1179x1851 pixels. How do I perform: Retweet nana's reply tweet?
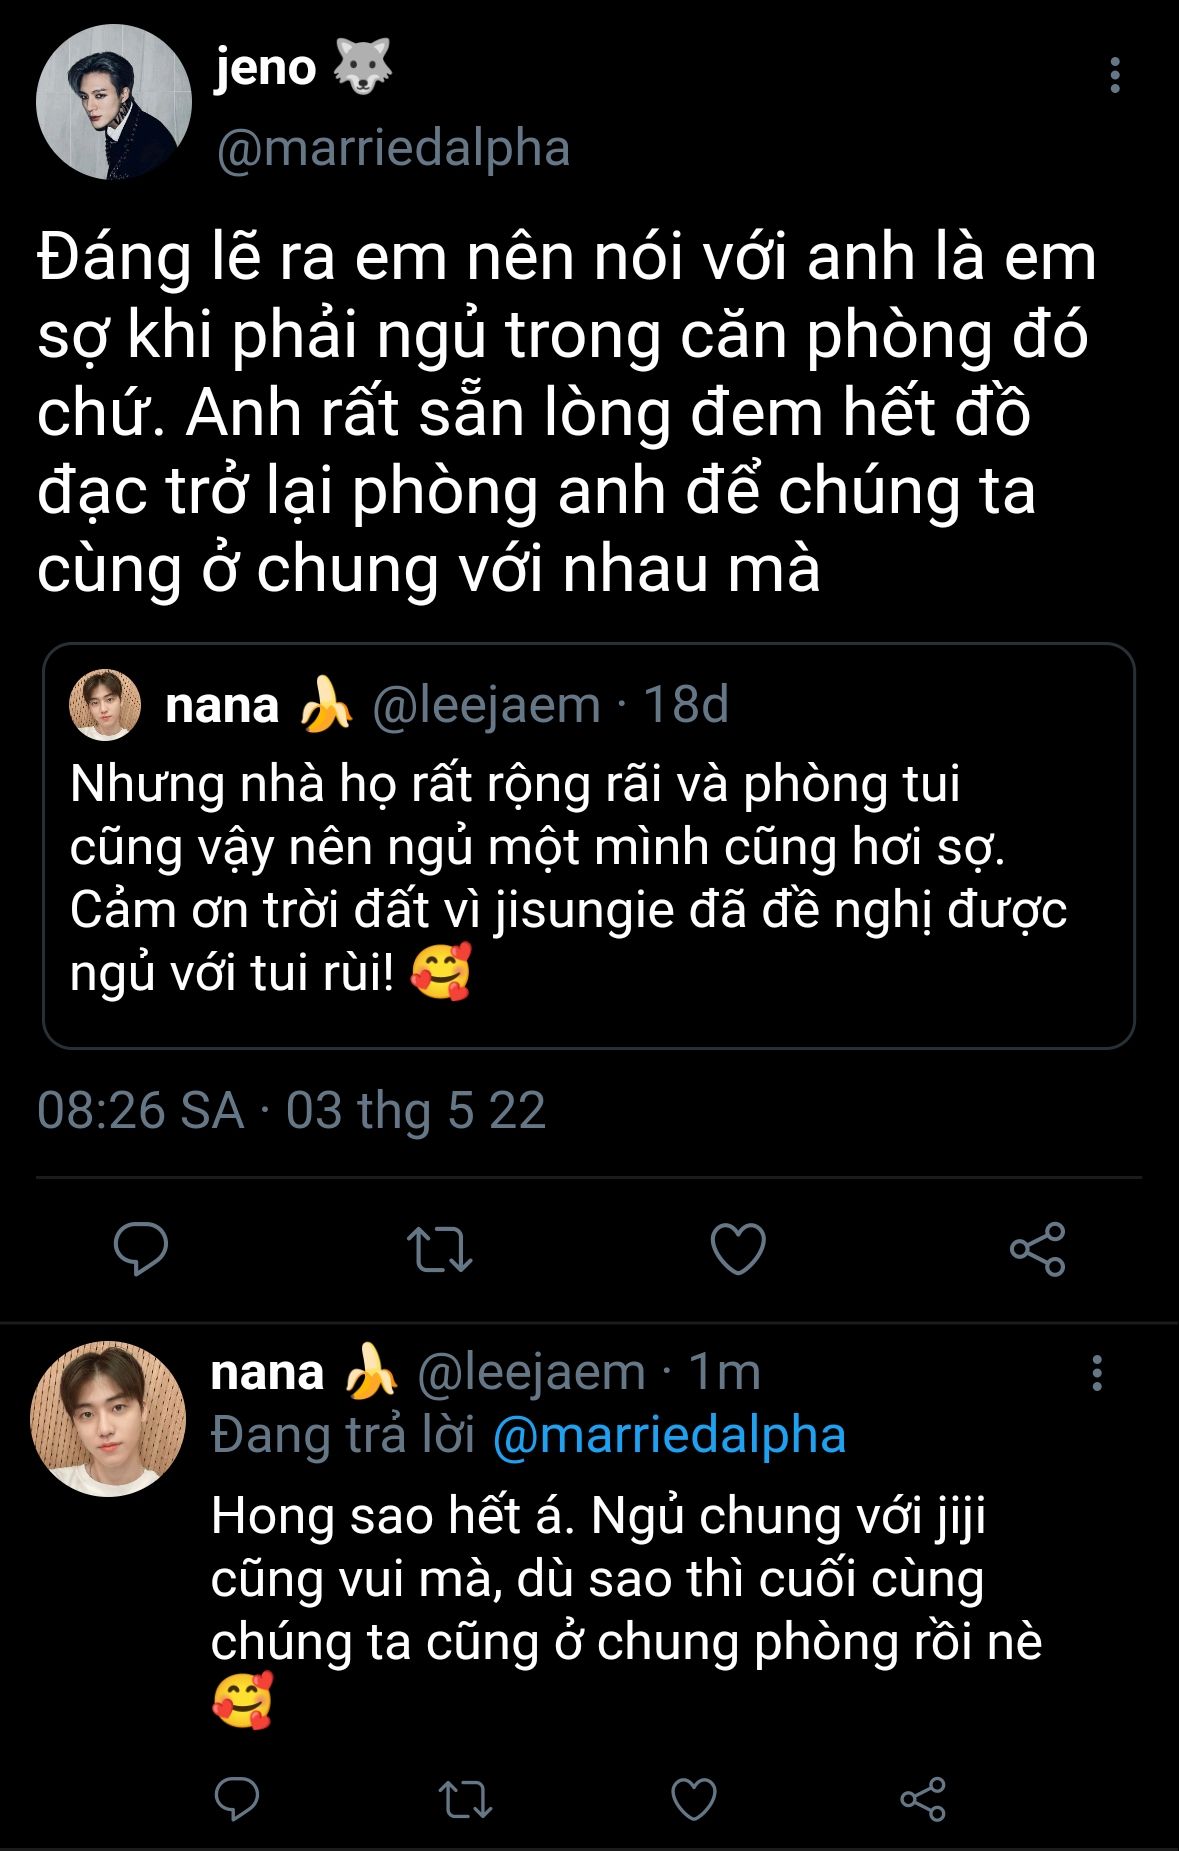(x=465, y=1799)
